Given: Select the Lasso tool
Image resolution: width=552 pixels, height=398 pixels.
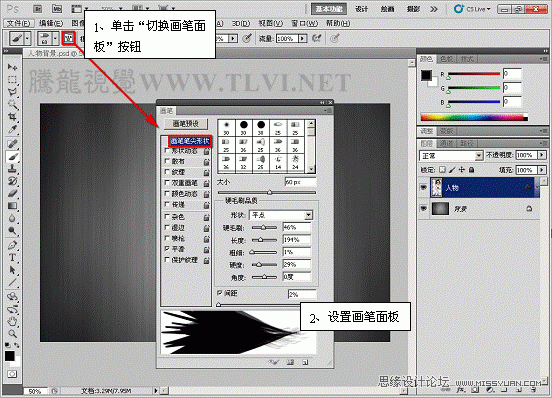Looking at the screenshot, I should pyautogui.click(x=12, y=92).
